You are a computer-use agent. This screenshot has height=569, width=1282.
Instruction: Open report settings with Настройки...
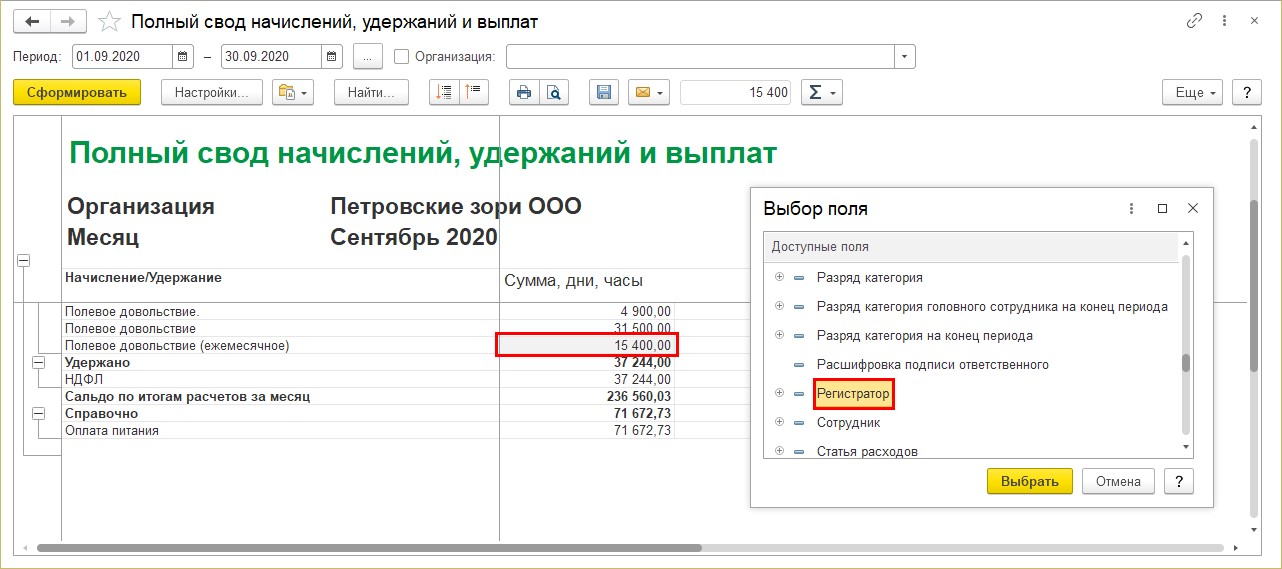click(212, 92)
